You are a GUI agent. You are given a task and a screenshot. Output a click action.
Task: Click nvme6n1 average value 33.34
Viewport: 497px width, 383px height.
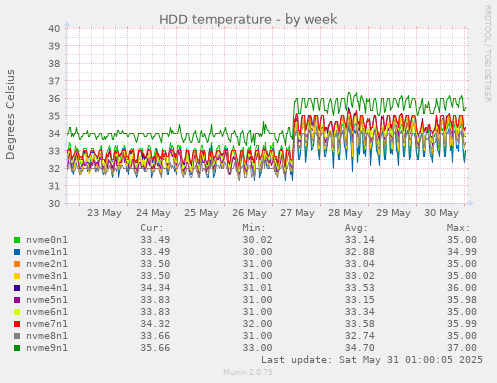[360, 312]
